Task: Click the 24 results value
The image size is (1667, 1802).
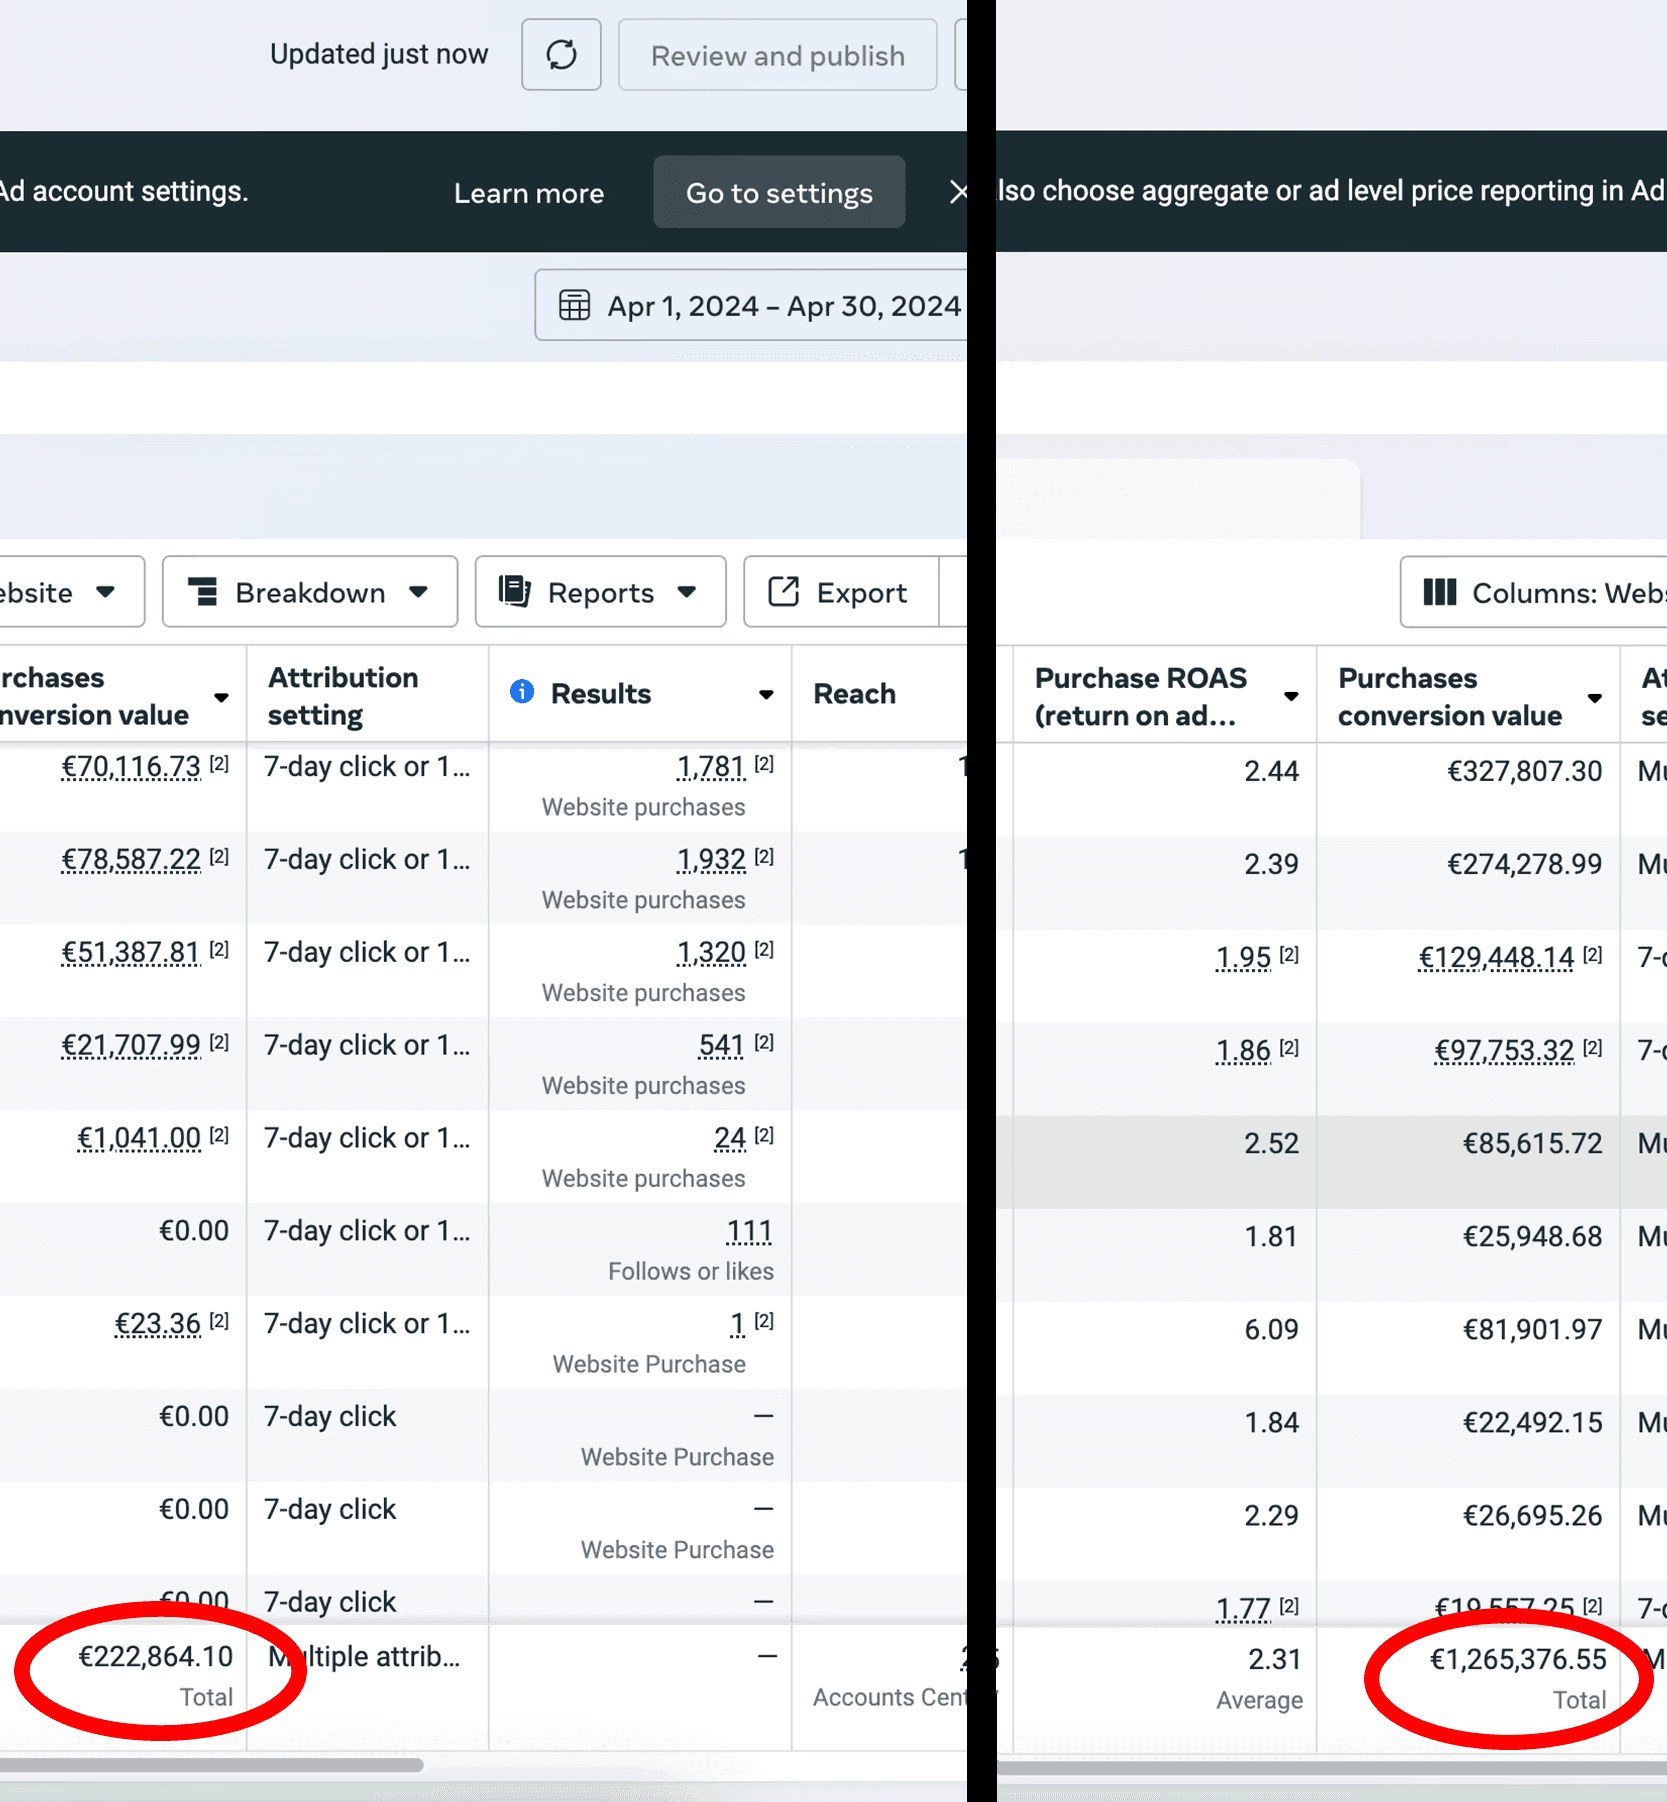Action: coord(730,1139)
